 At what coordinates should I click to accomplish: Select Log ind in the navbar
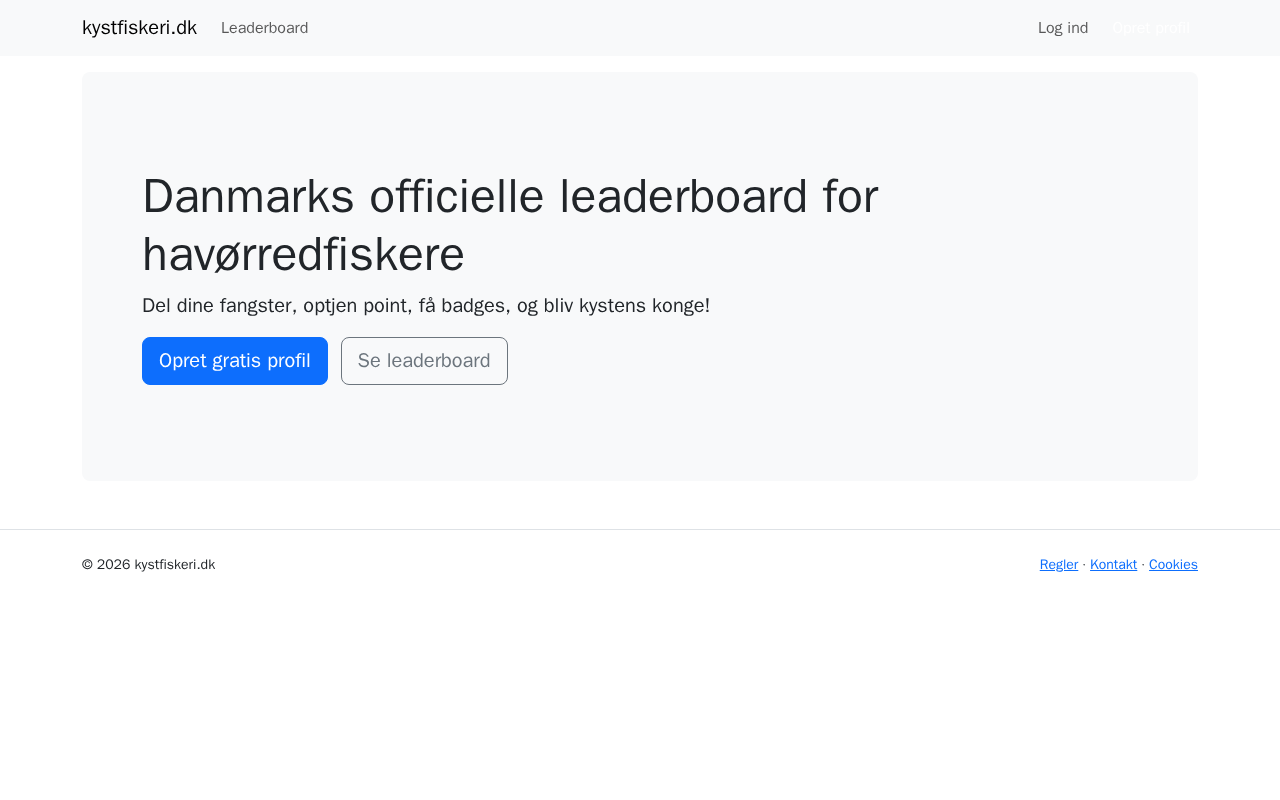point(1062,28)
